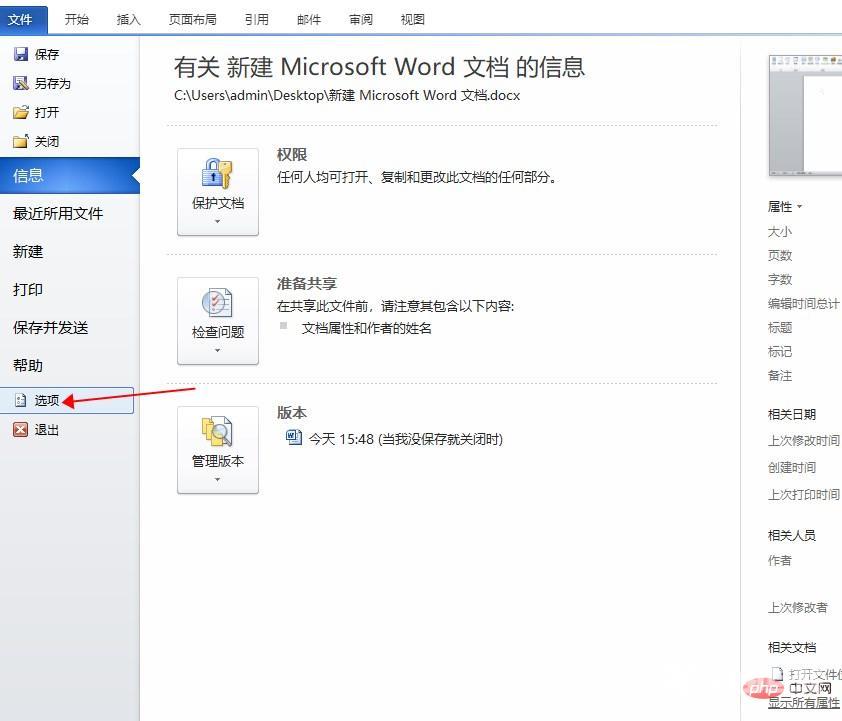Viewport: 842px width, 721px height.
Task: Click the autosaved version from 今天 15:48
Action: pos(390,438)
